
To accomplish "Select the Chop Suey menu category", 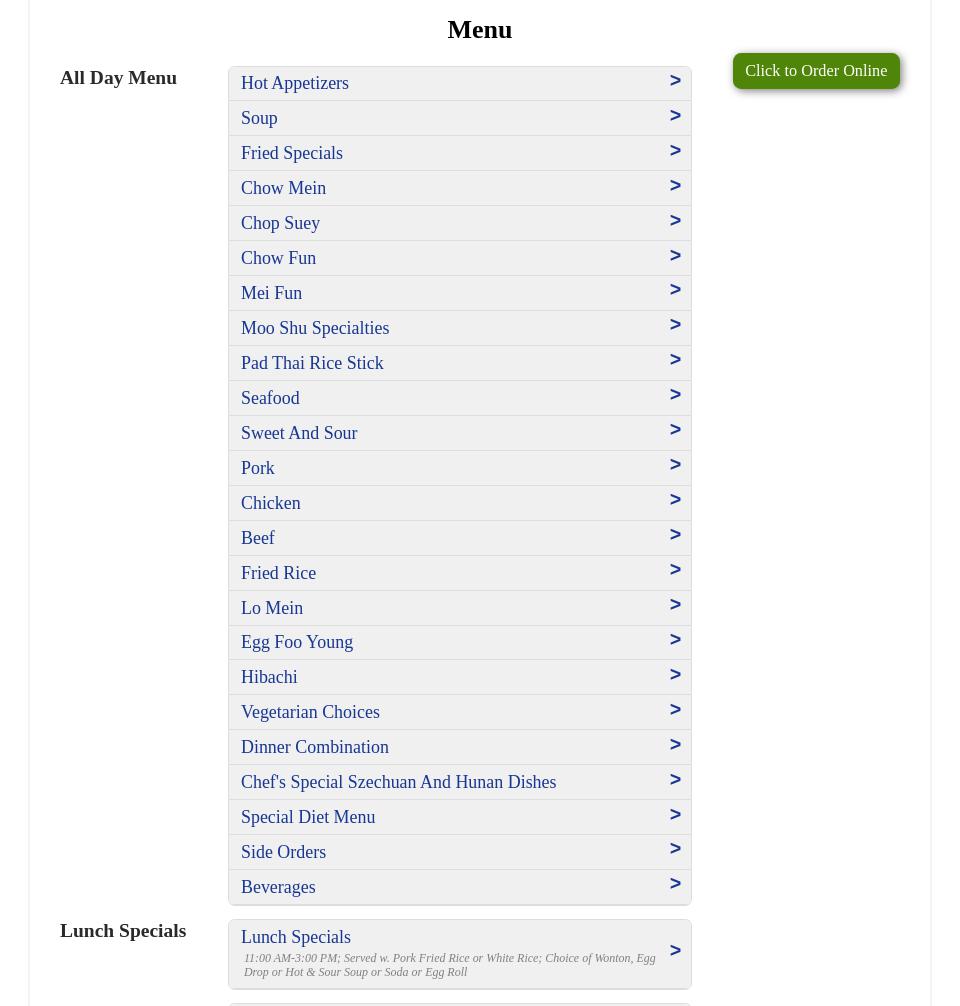I will pos(280,223).
